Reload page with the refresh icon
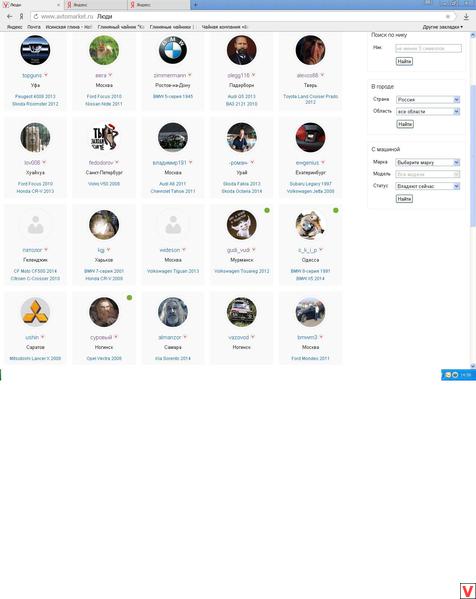The height and width of the screenshot is (599, 476). coord(36,16)
